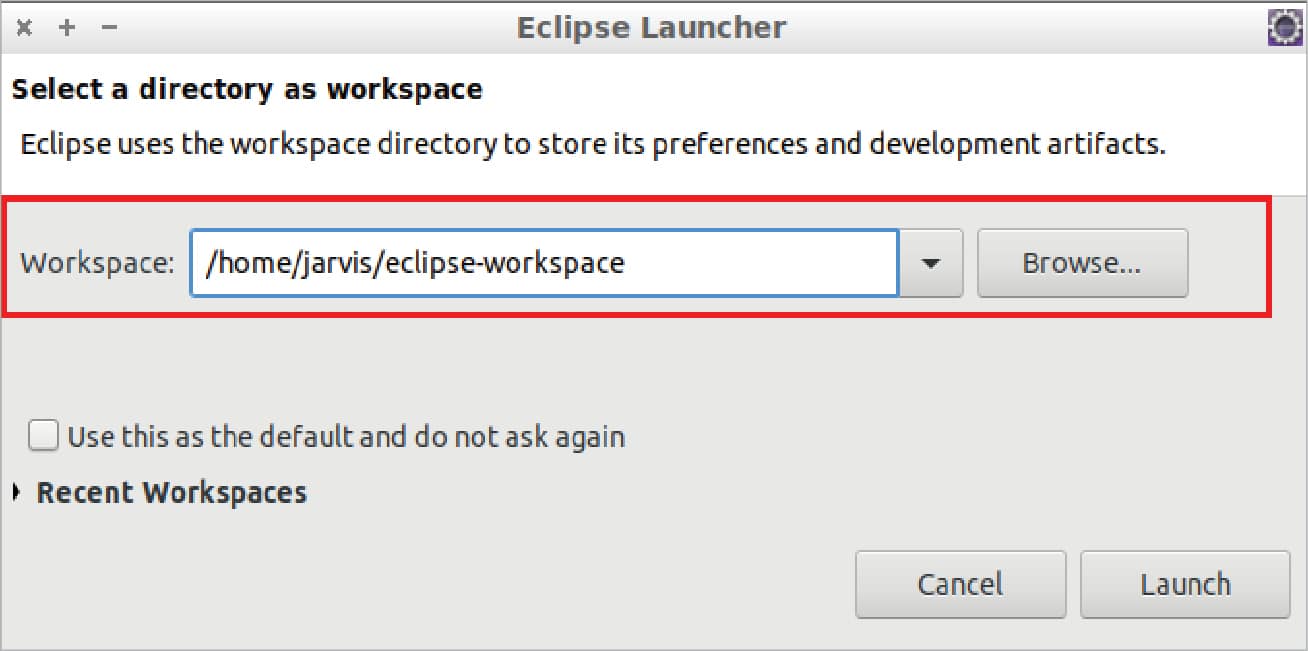Maximize the window with the plus button
The width and height of the screenshot is (1308, 651).
[67, 27]
